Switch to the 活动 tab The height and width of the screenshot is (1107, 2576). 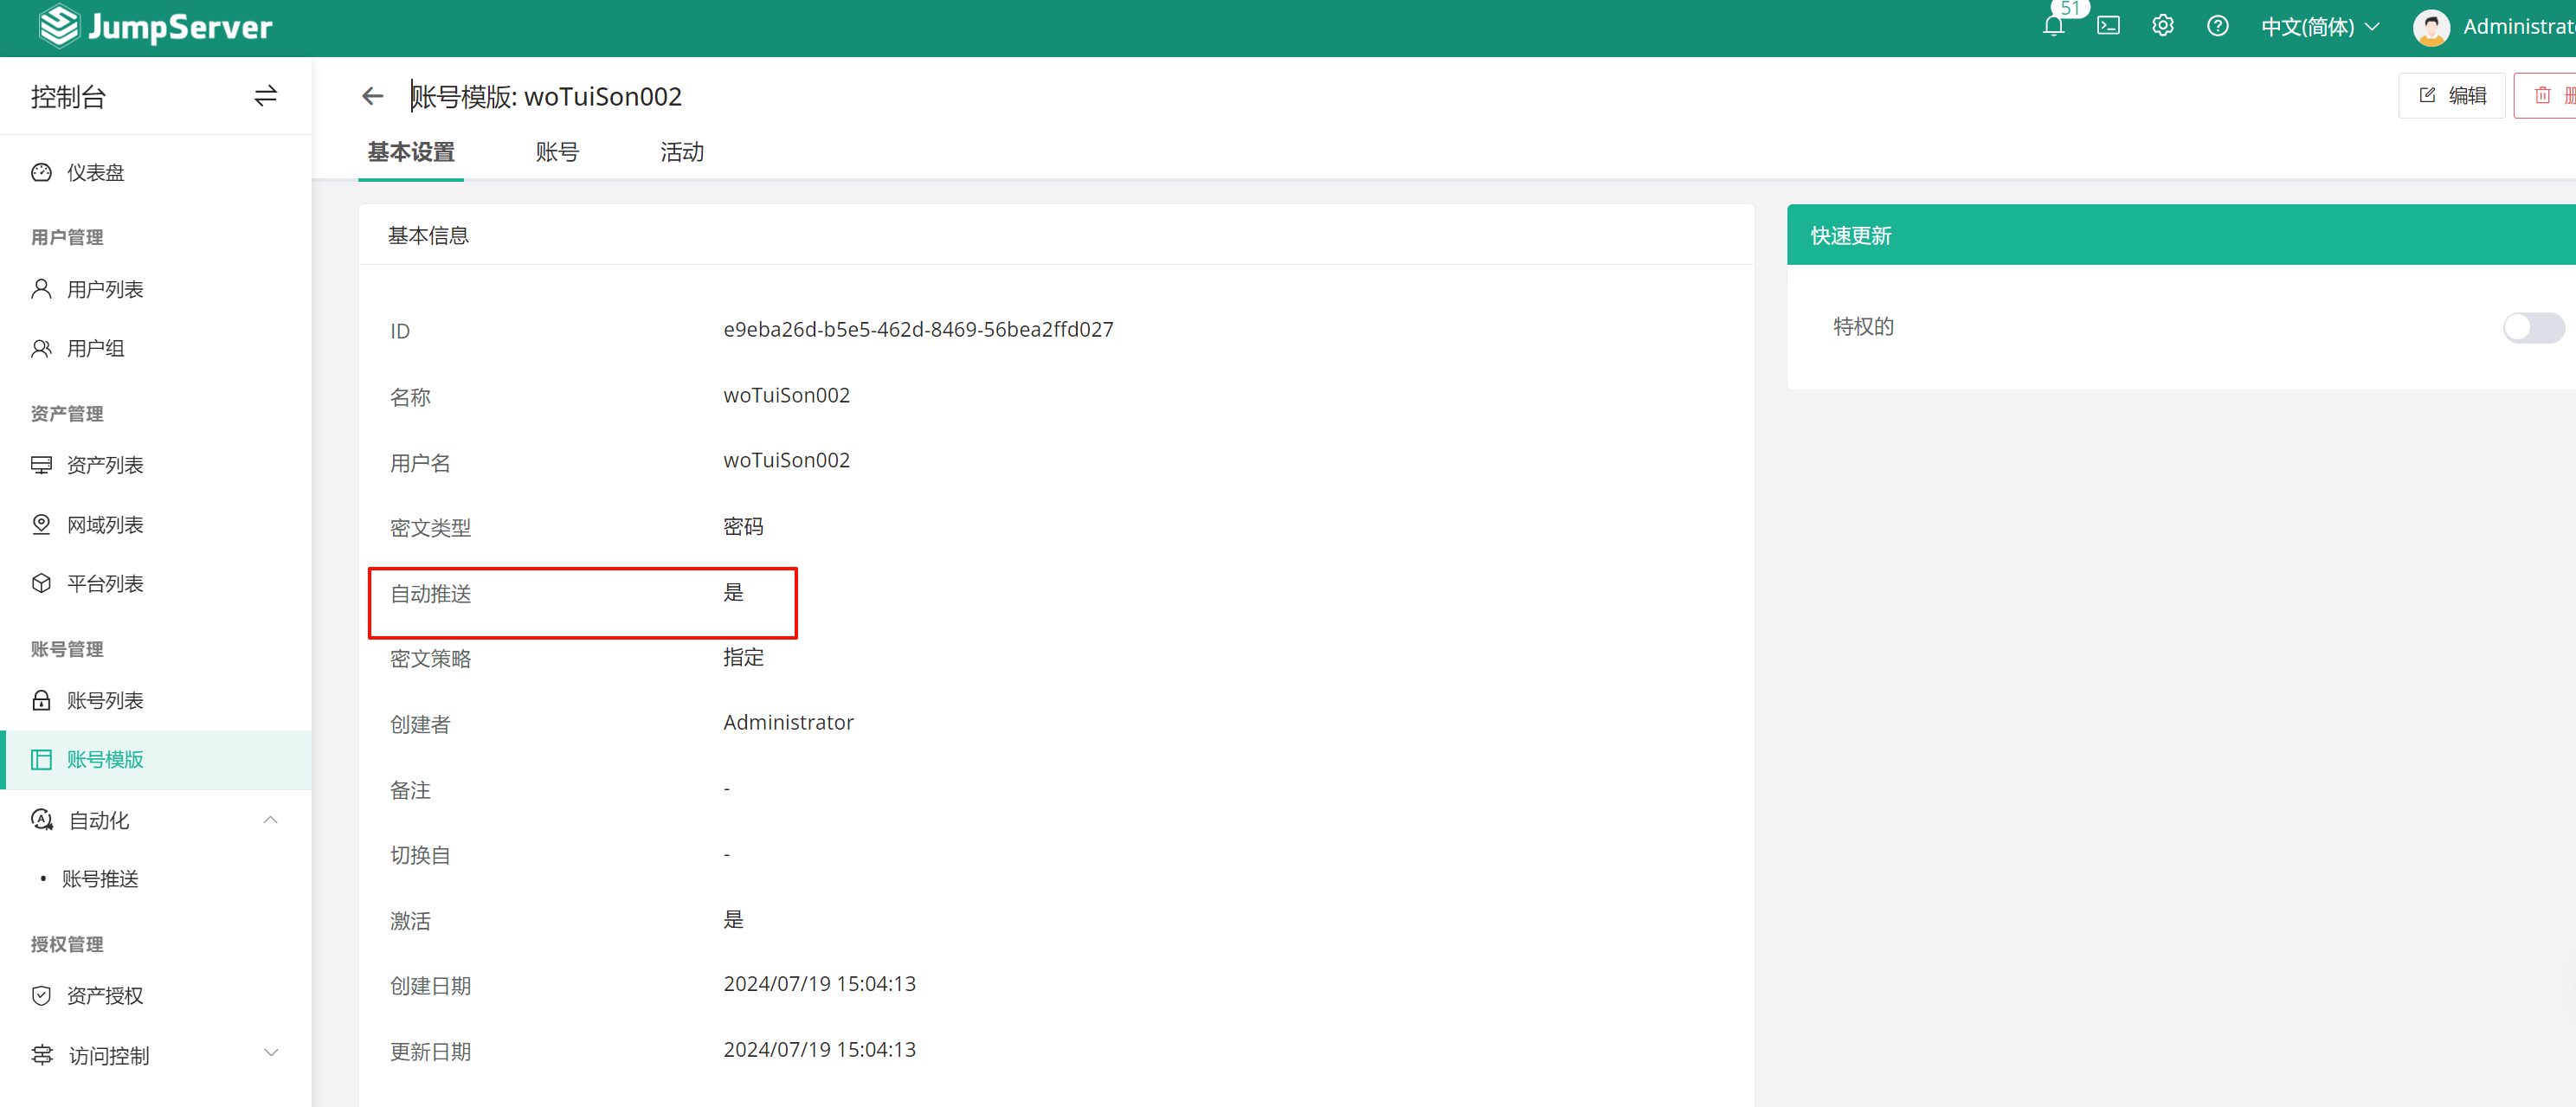coord(682,152)
